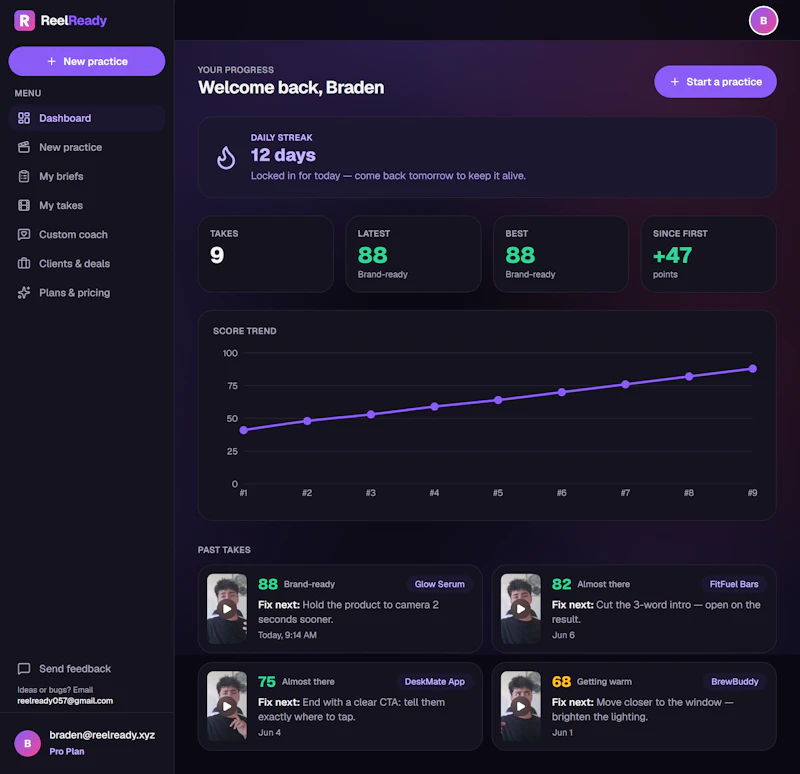The width and height of the screenshot is (800, 774).
Task: Click the FitFuel Bars tag
Action: tap(734, 584)
